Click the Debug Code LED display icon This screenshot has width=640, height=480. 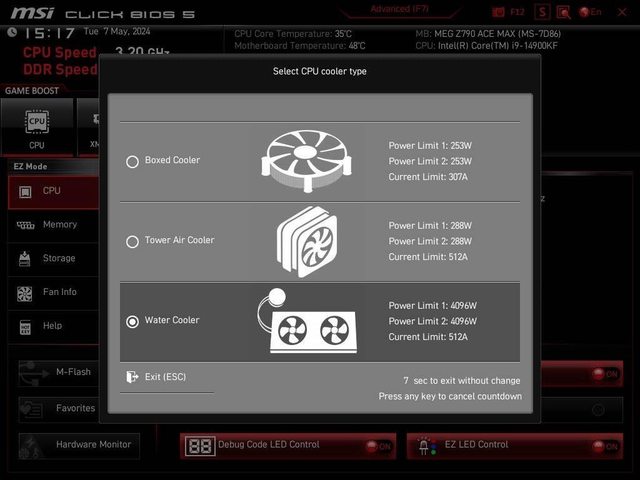click(200, 446)
